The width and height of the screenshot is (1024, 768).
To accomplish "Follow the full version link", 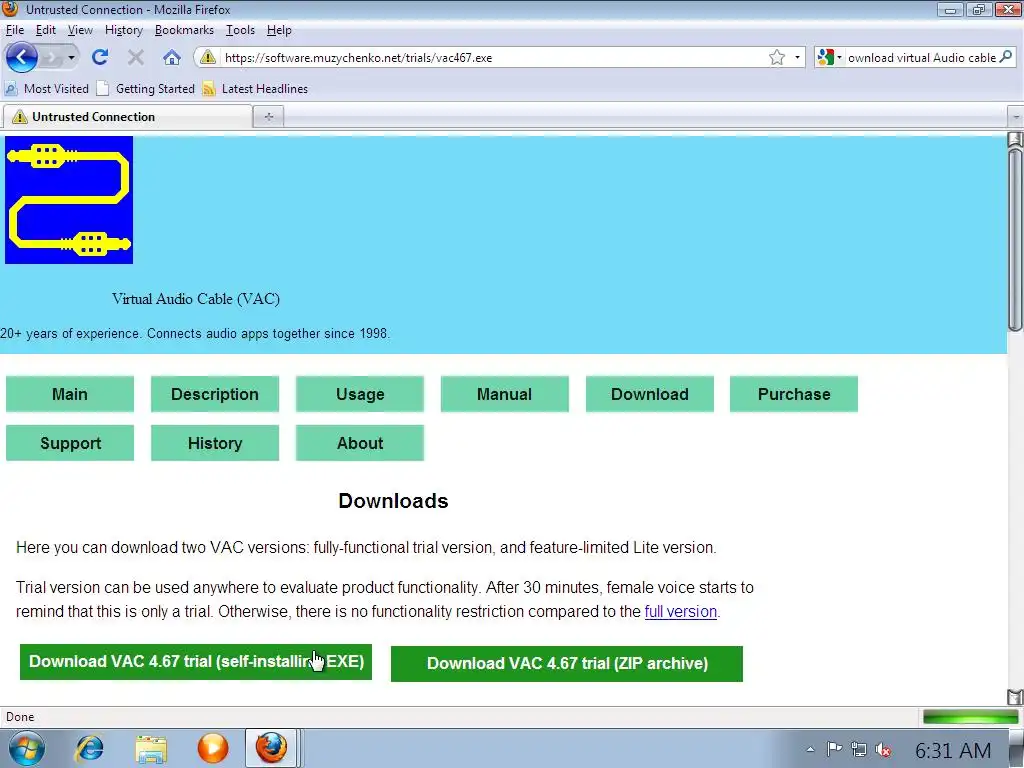I will tap(680, 612).
